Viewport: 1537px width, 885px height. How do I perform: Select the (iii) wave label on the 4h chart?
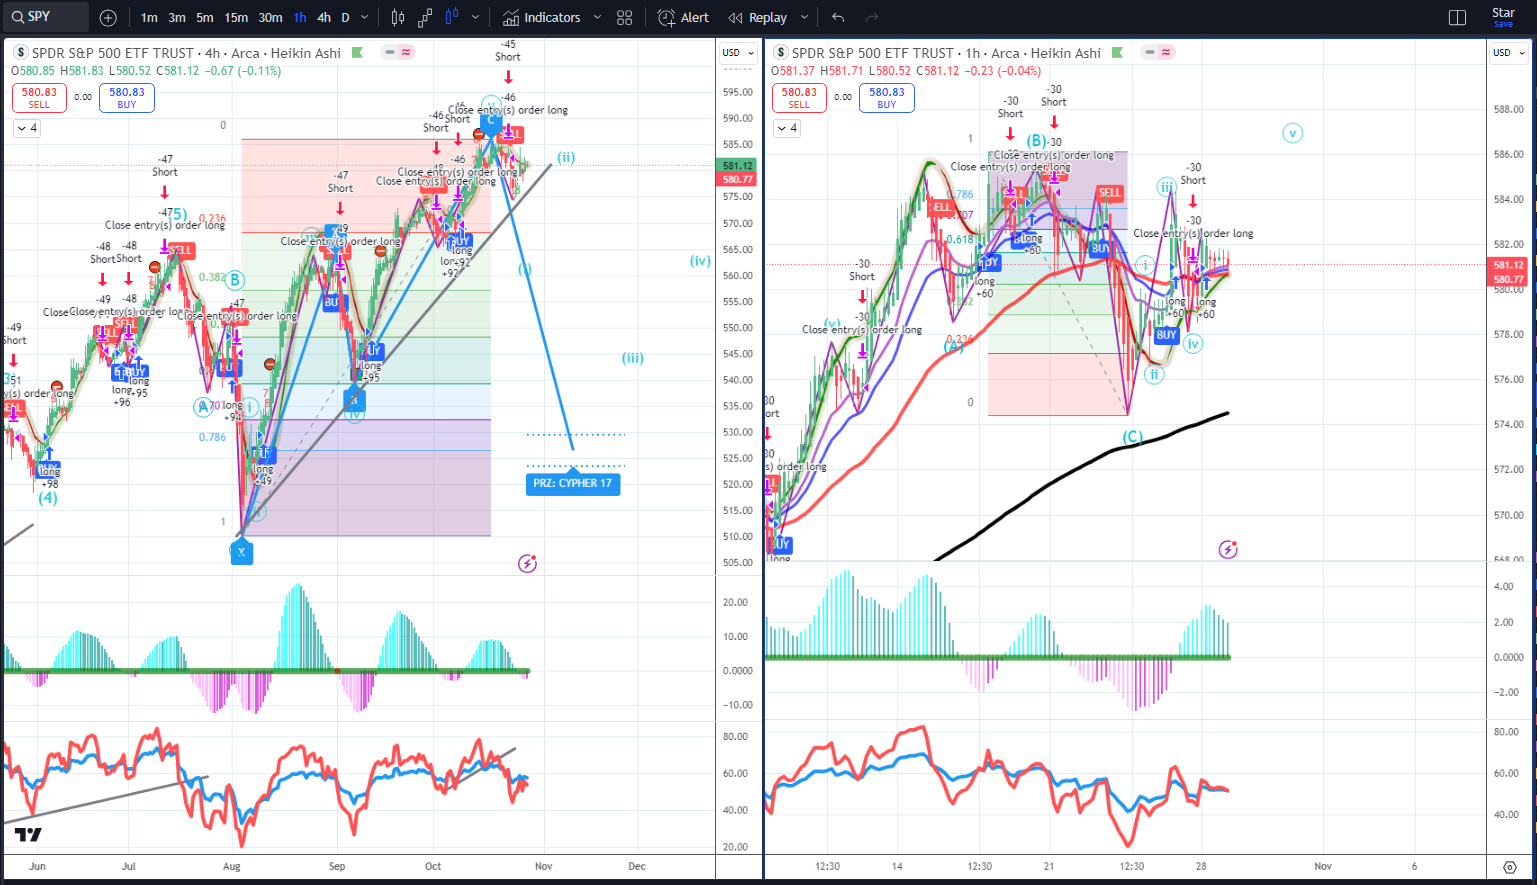633,358
